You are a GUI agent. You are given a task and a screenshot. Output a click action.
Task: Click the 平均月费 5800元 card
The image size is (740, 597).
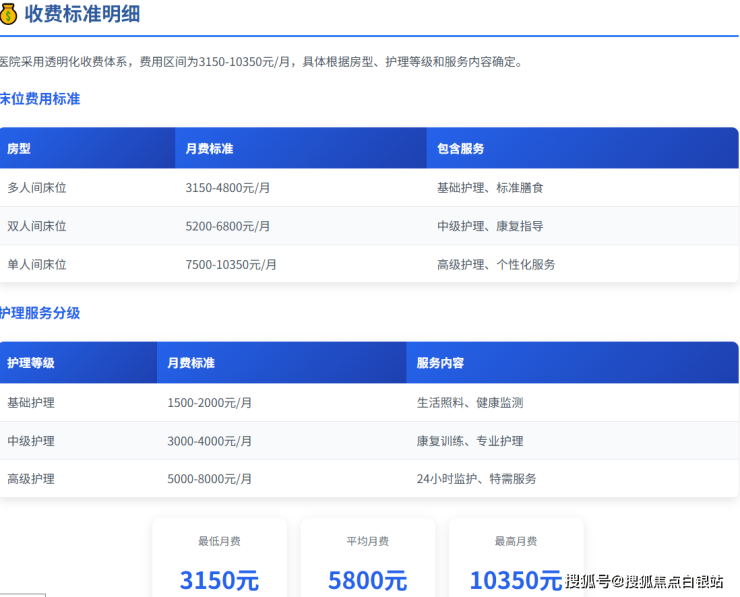[367, 560]
